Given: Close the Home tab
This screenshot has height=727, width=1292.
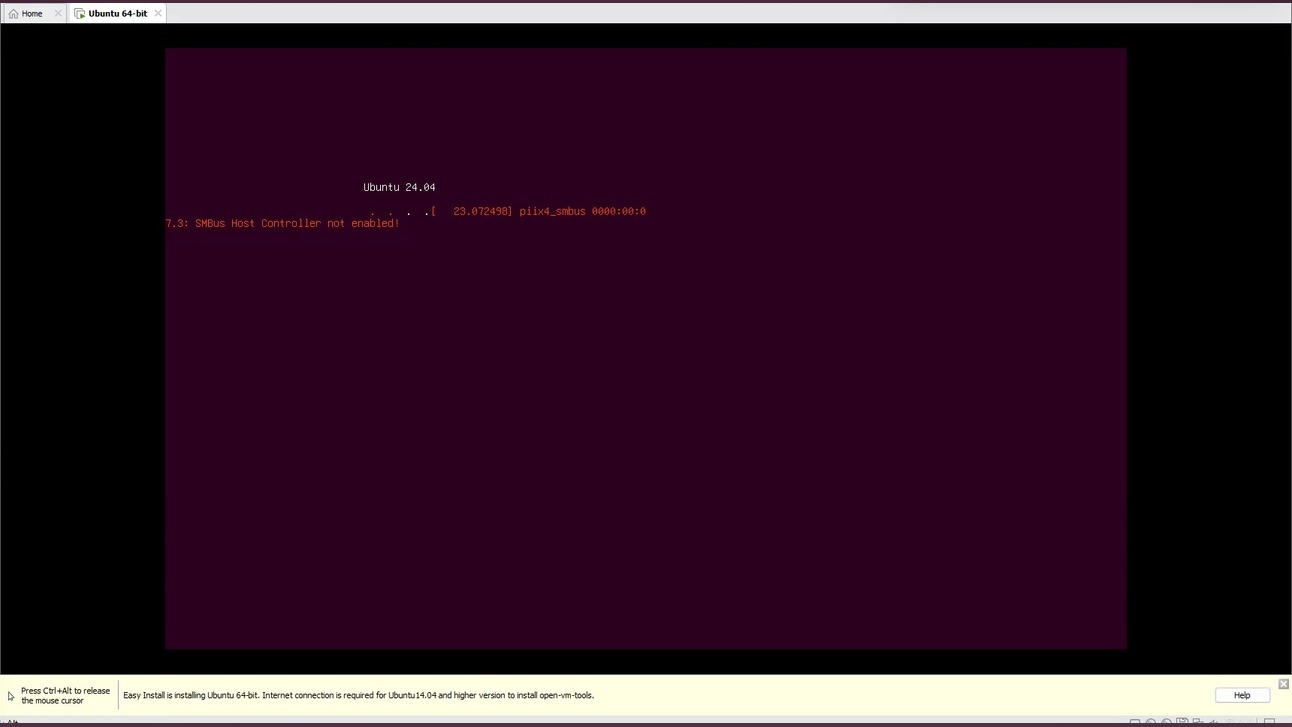Looking at the screenshot, I should [57, 14].
